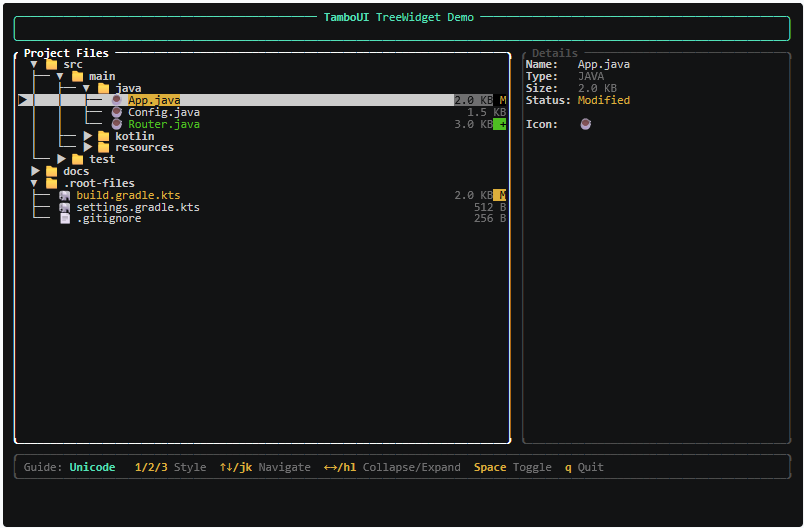
Task: Select the test folder label
Action: click(102, 159)
